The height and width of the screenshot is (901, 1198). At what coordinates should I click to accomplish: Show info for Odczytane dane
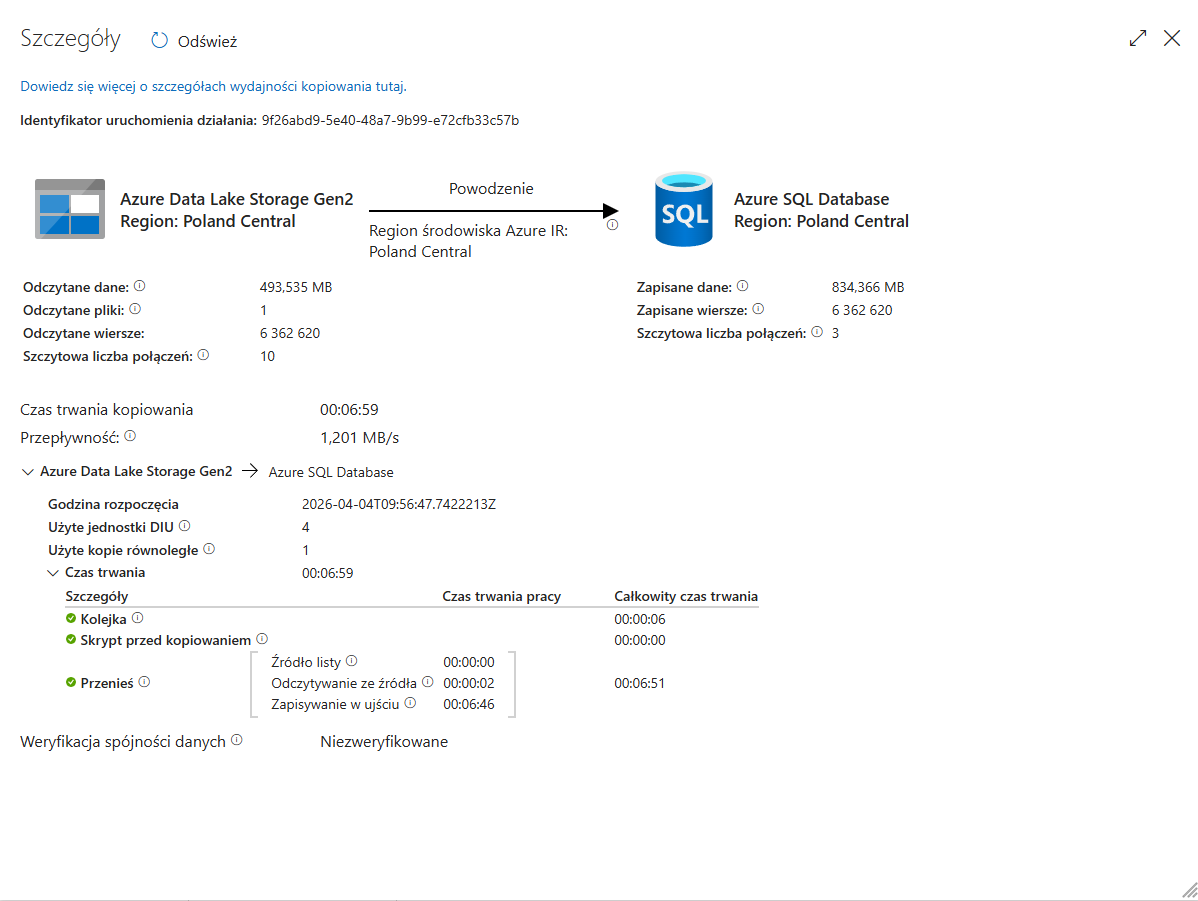(x=140, y=286)
